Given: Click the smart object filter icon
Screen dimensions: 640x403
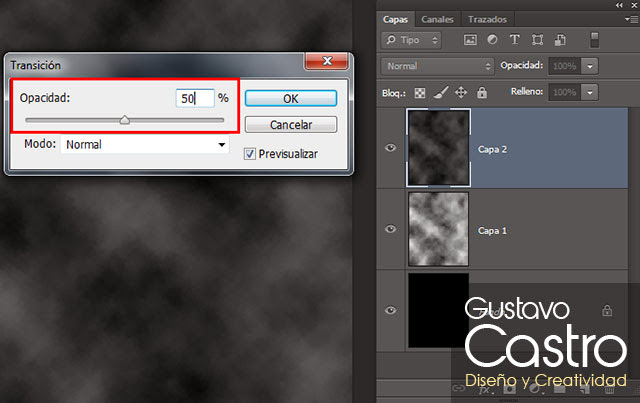Looking at the screenshot, I should 560,41.
